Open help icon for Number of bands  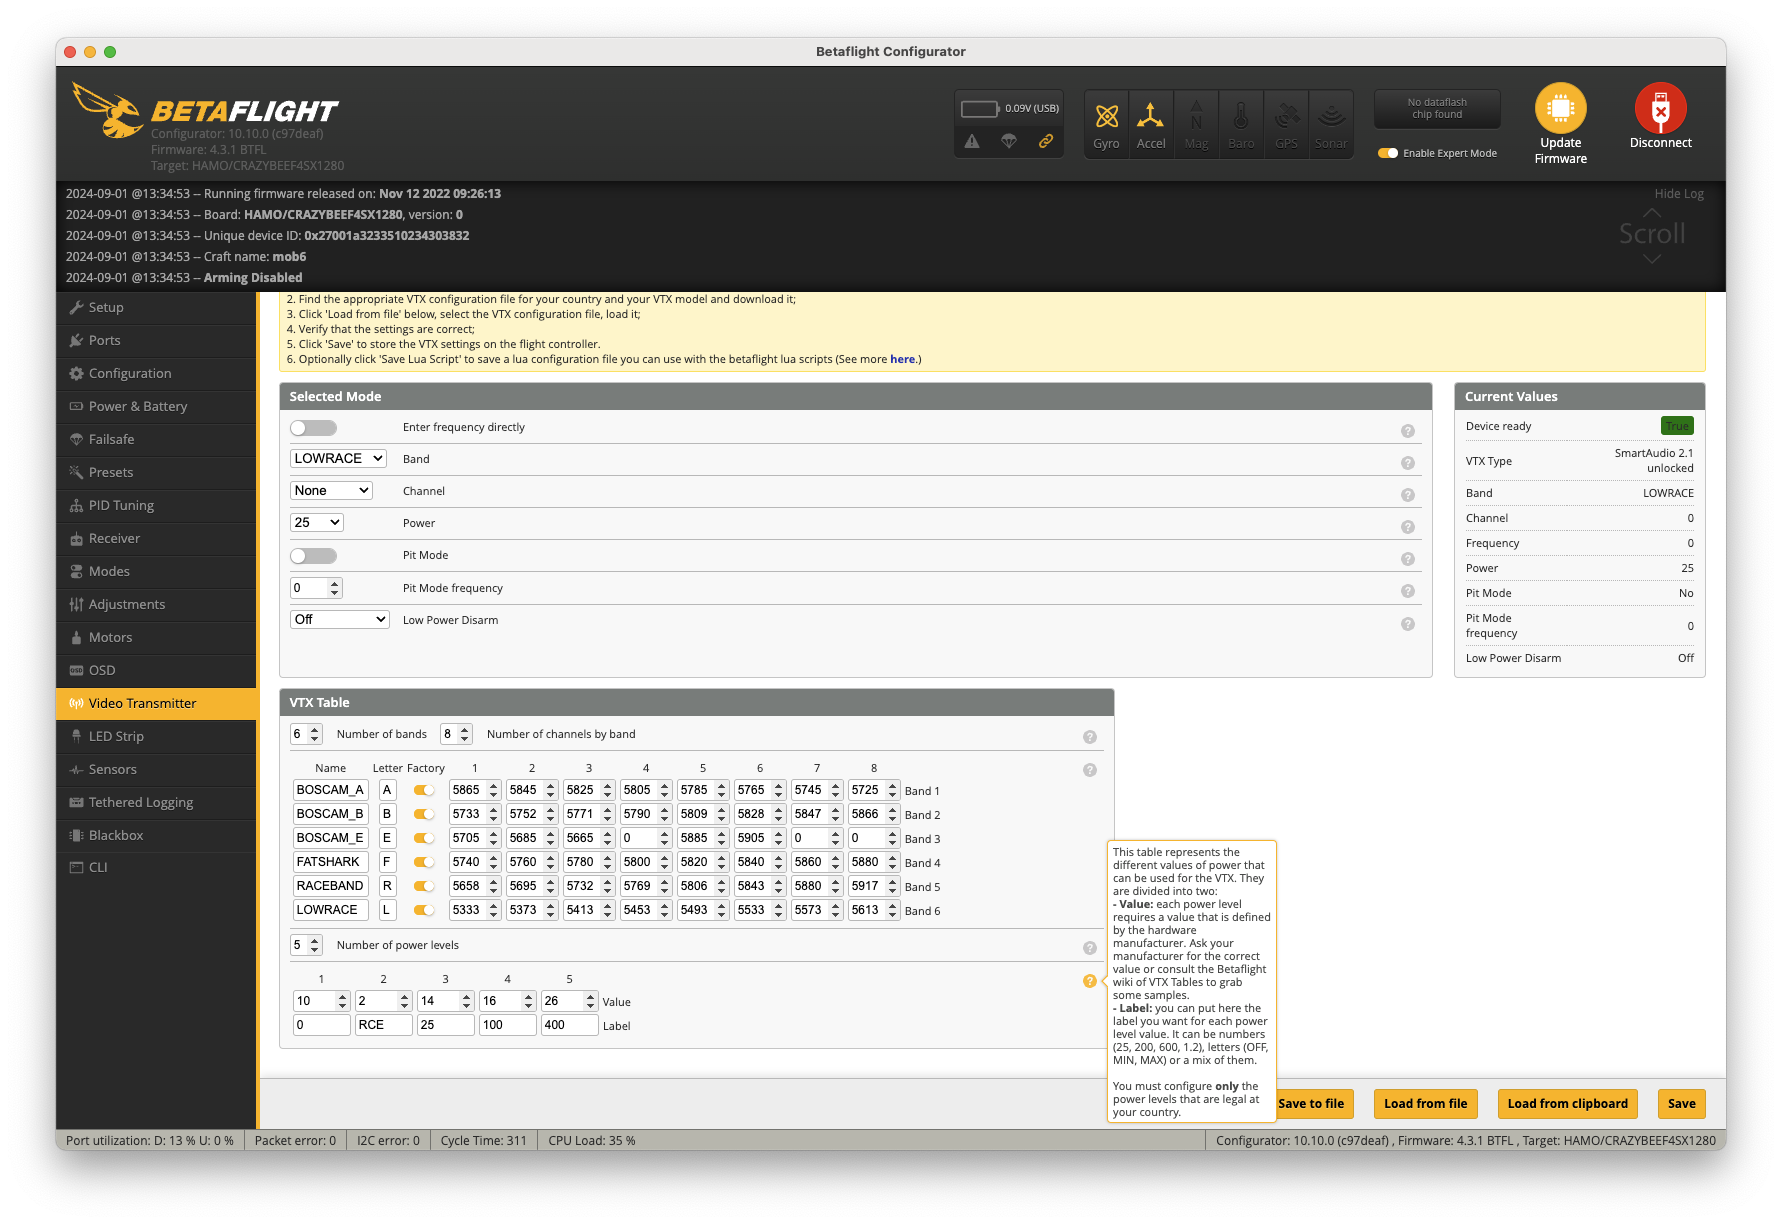tap(1090, 737)
